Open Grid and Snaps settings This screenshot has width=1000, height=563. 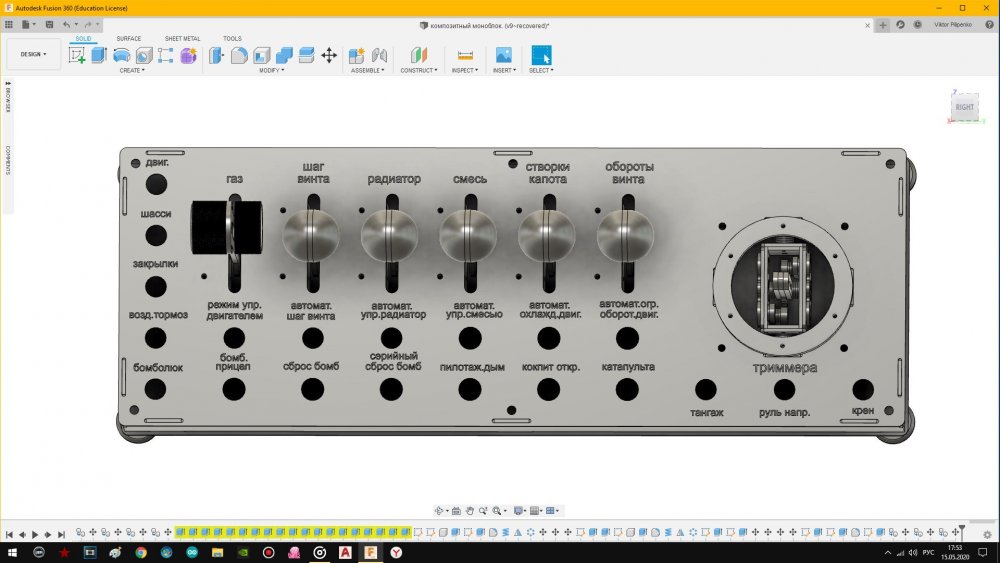pyautogui.click(x=536, y=511)
